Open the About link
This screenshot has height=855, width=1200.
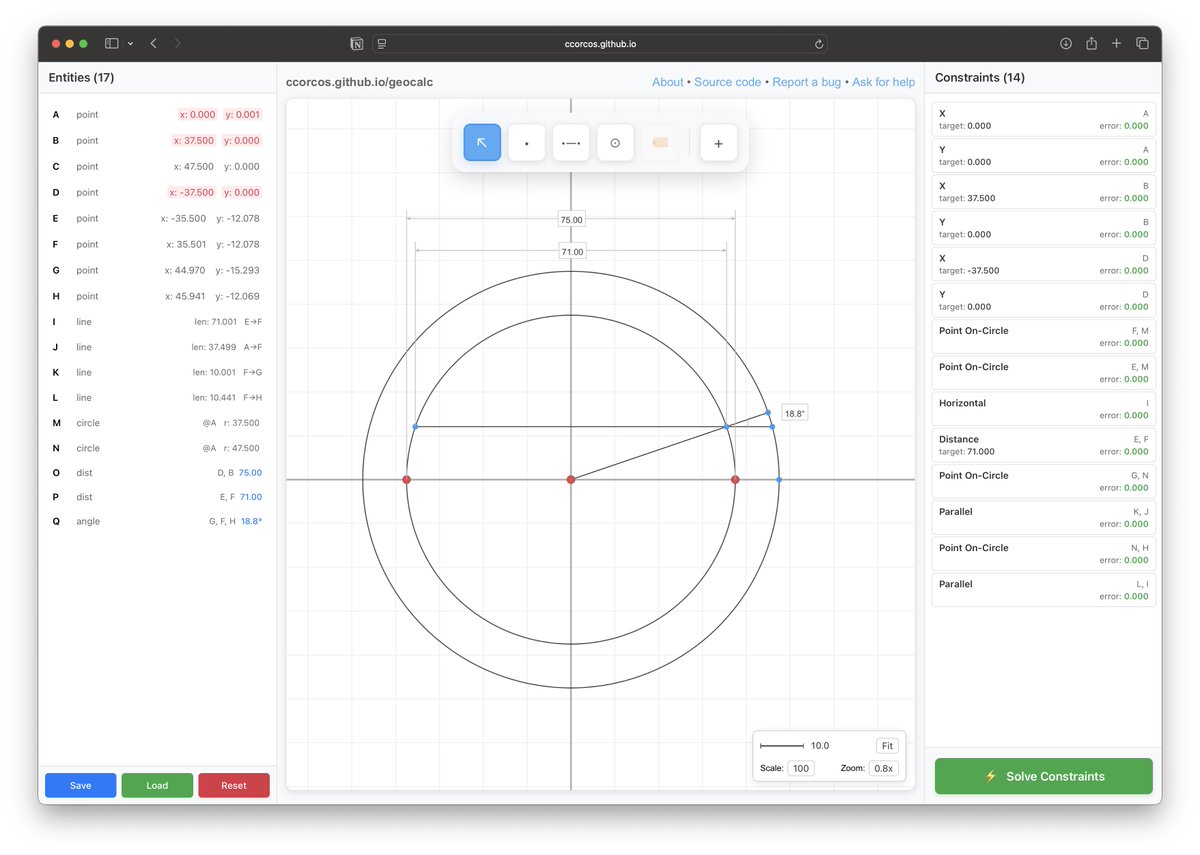point(667,82)
